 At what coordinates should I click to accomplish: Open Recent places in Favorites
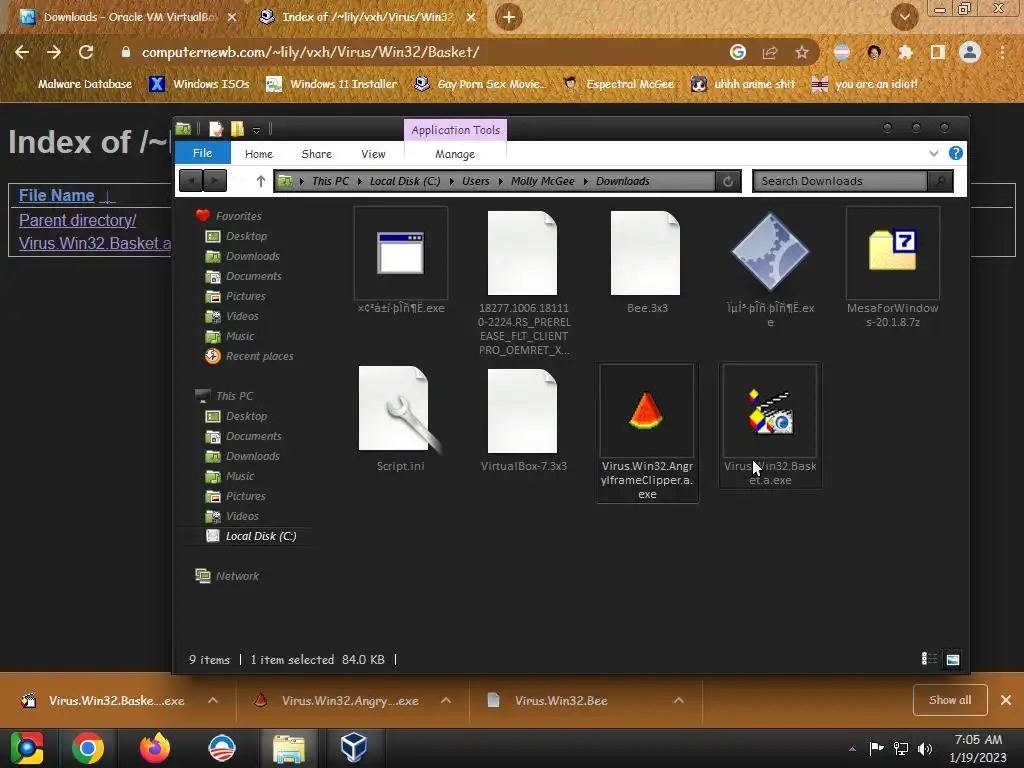[249, 356]
